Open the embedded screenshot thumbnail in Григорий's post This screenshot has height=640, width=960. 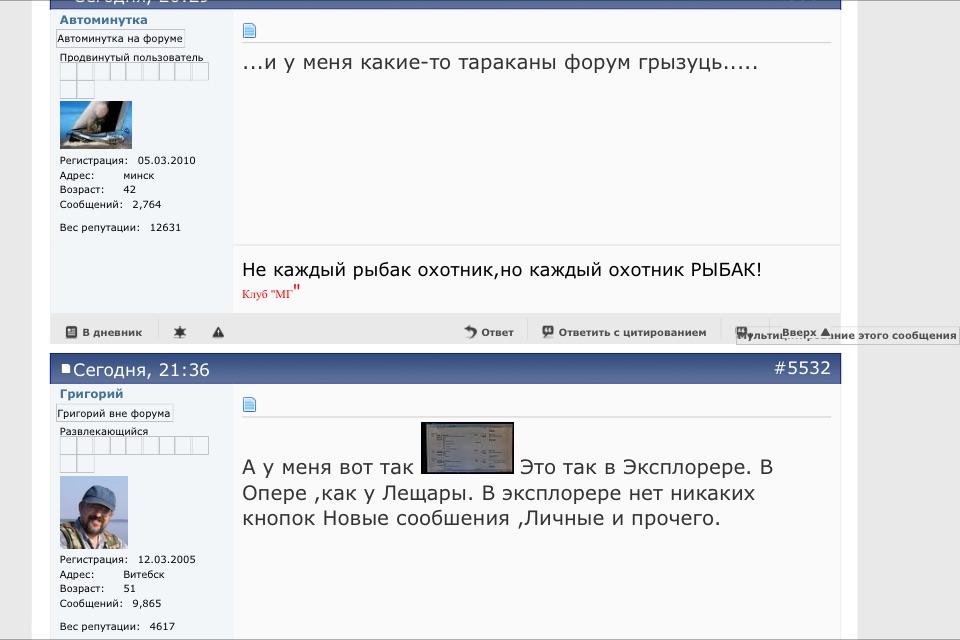pyautogui.click(x=467, y=447)
